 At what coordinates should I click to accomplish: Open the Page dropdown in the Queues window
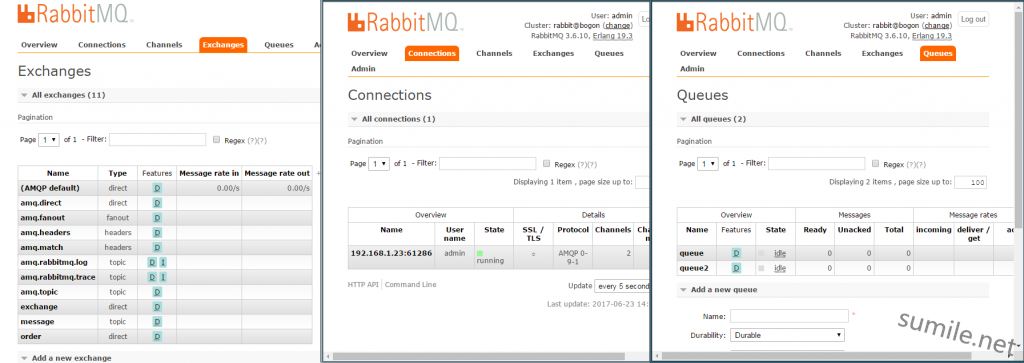[708, 163]
